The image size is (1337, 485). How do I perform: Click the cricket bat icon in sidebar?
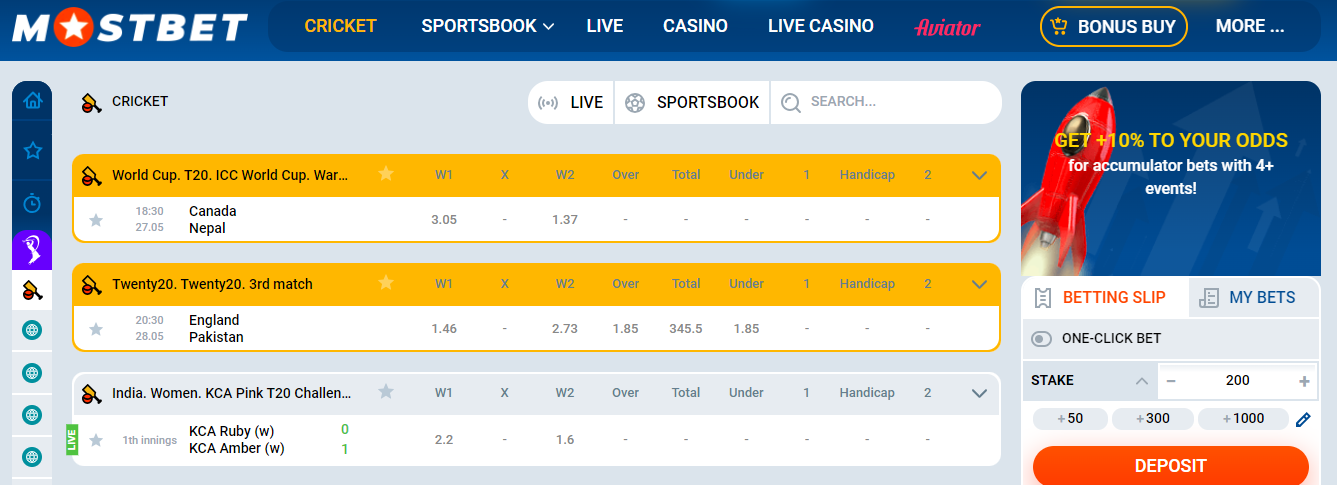click(x=32, y=291)
